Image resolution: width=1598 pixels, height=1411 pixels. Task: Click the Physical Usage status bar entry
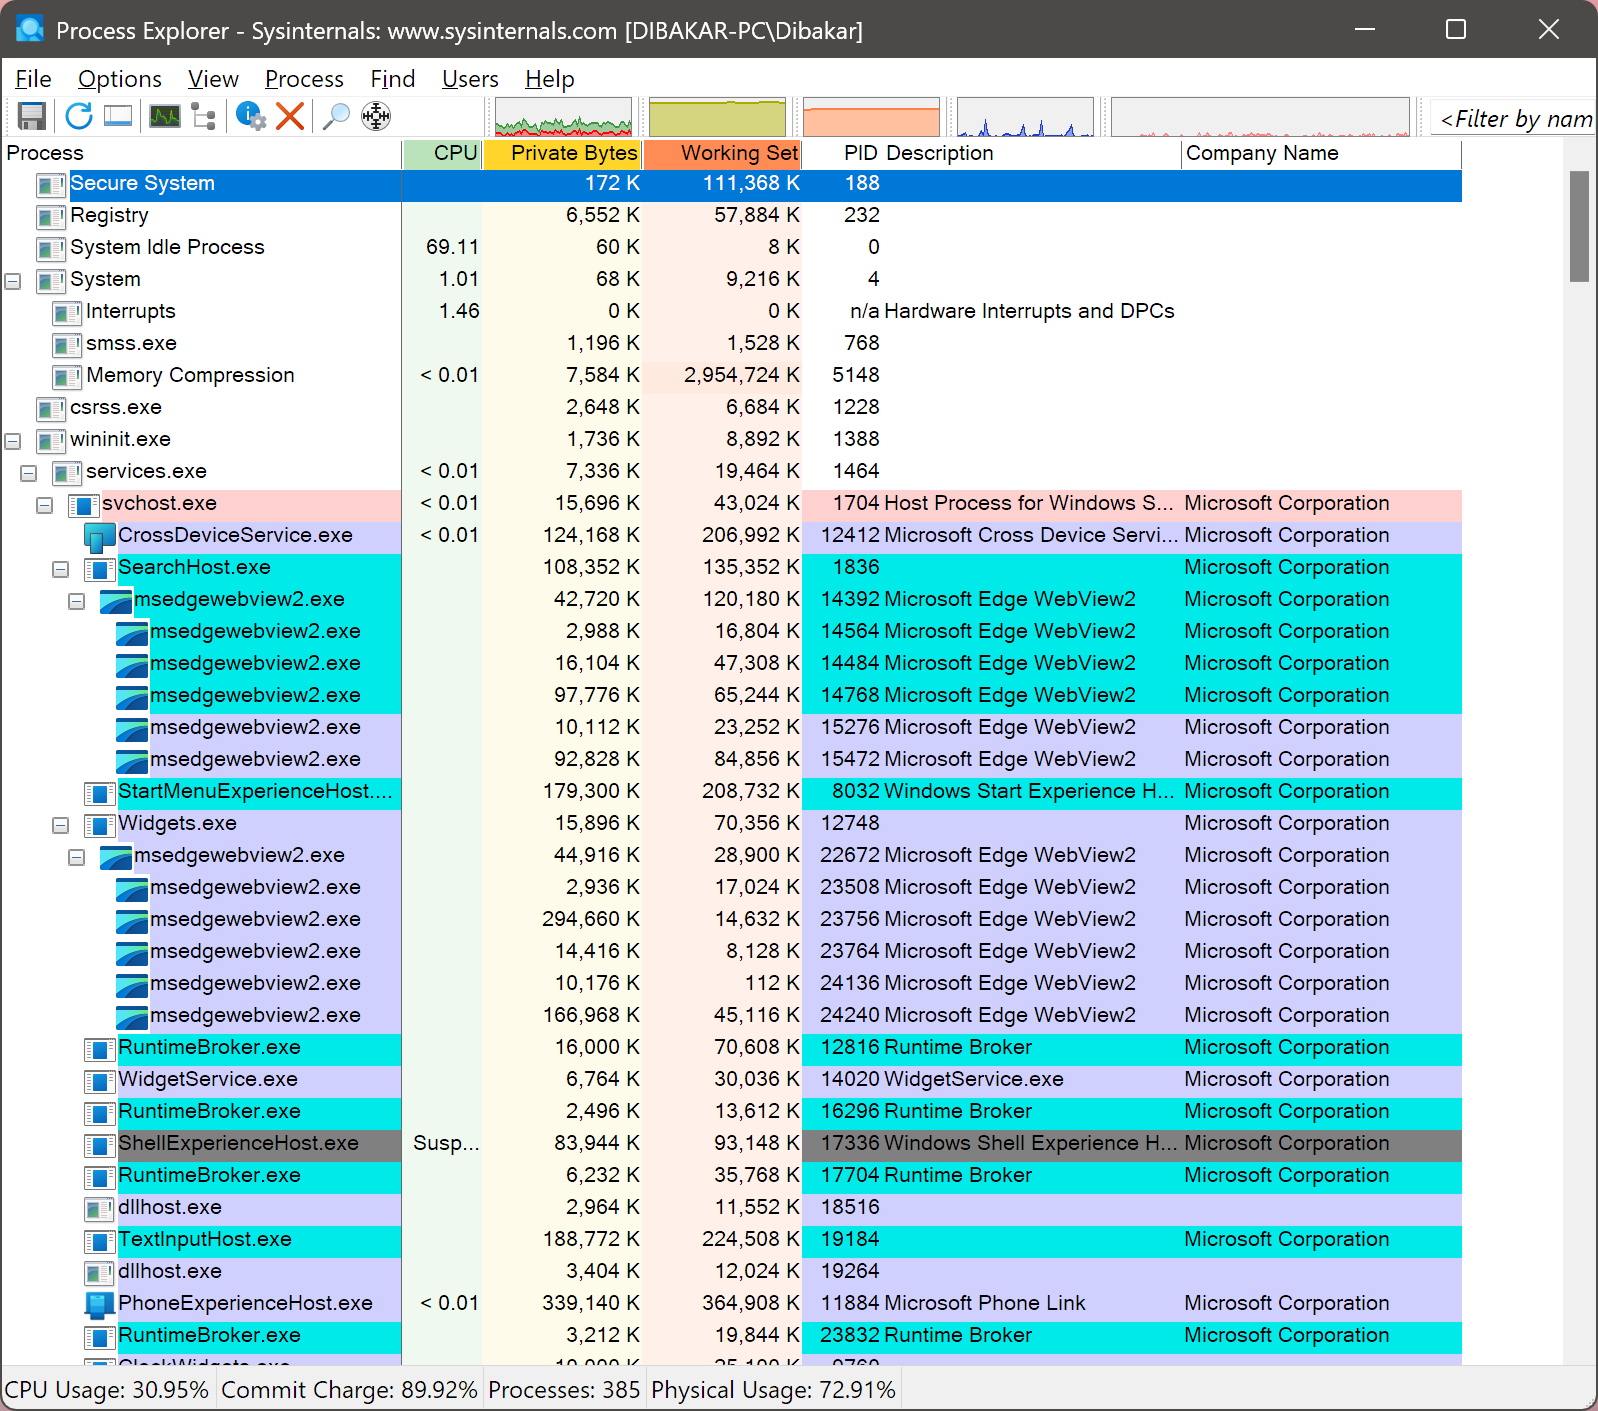pyautogui.click(x=773, y=1390)
